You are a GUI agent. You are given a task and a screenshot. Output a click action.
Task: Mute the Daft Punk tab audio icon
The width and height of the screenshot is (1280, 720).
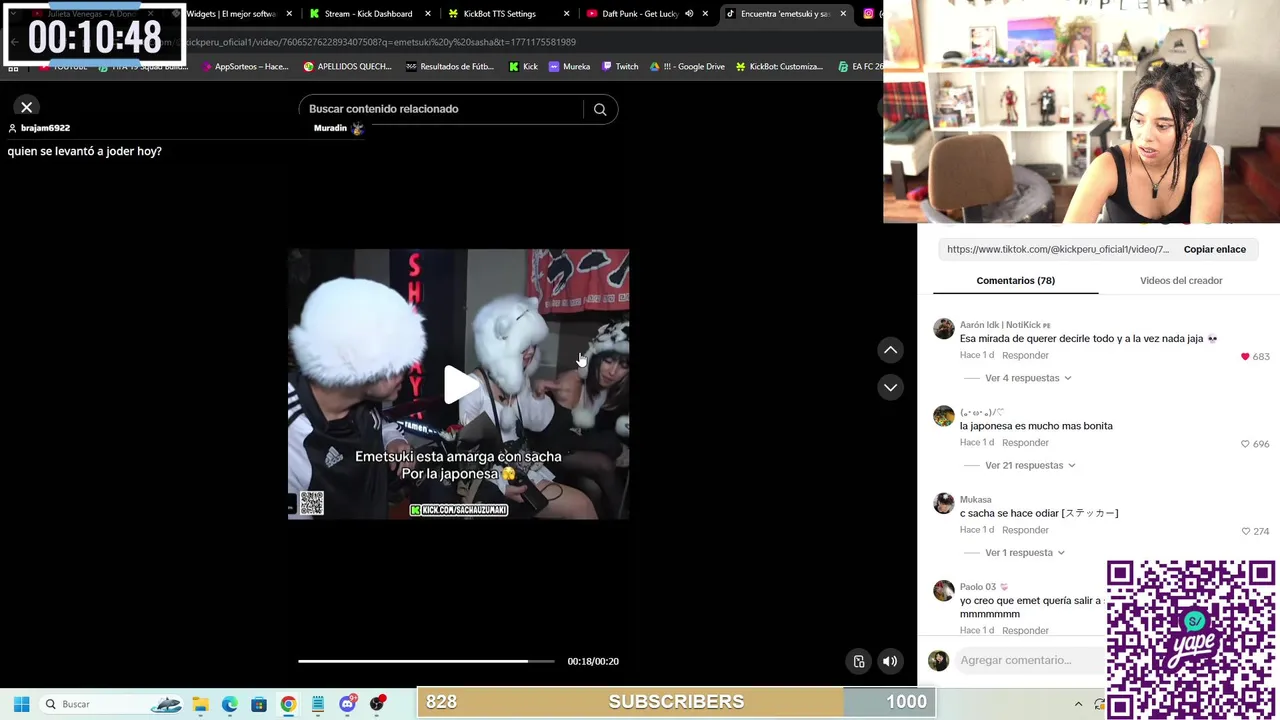(689, 14)
